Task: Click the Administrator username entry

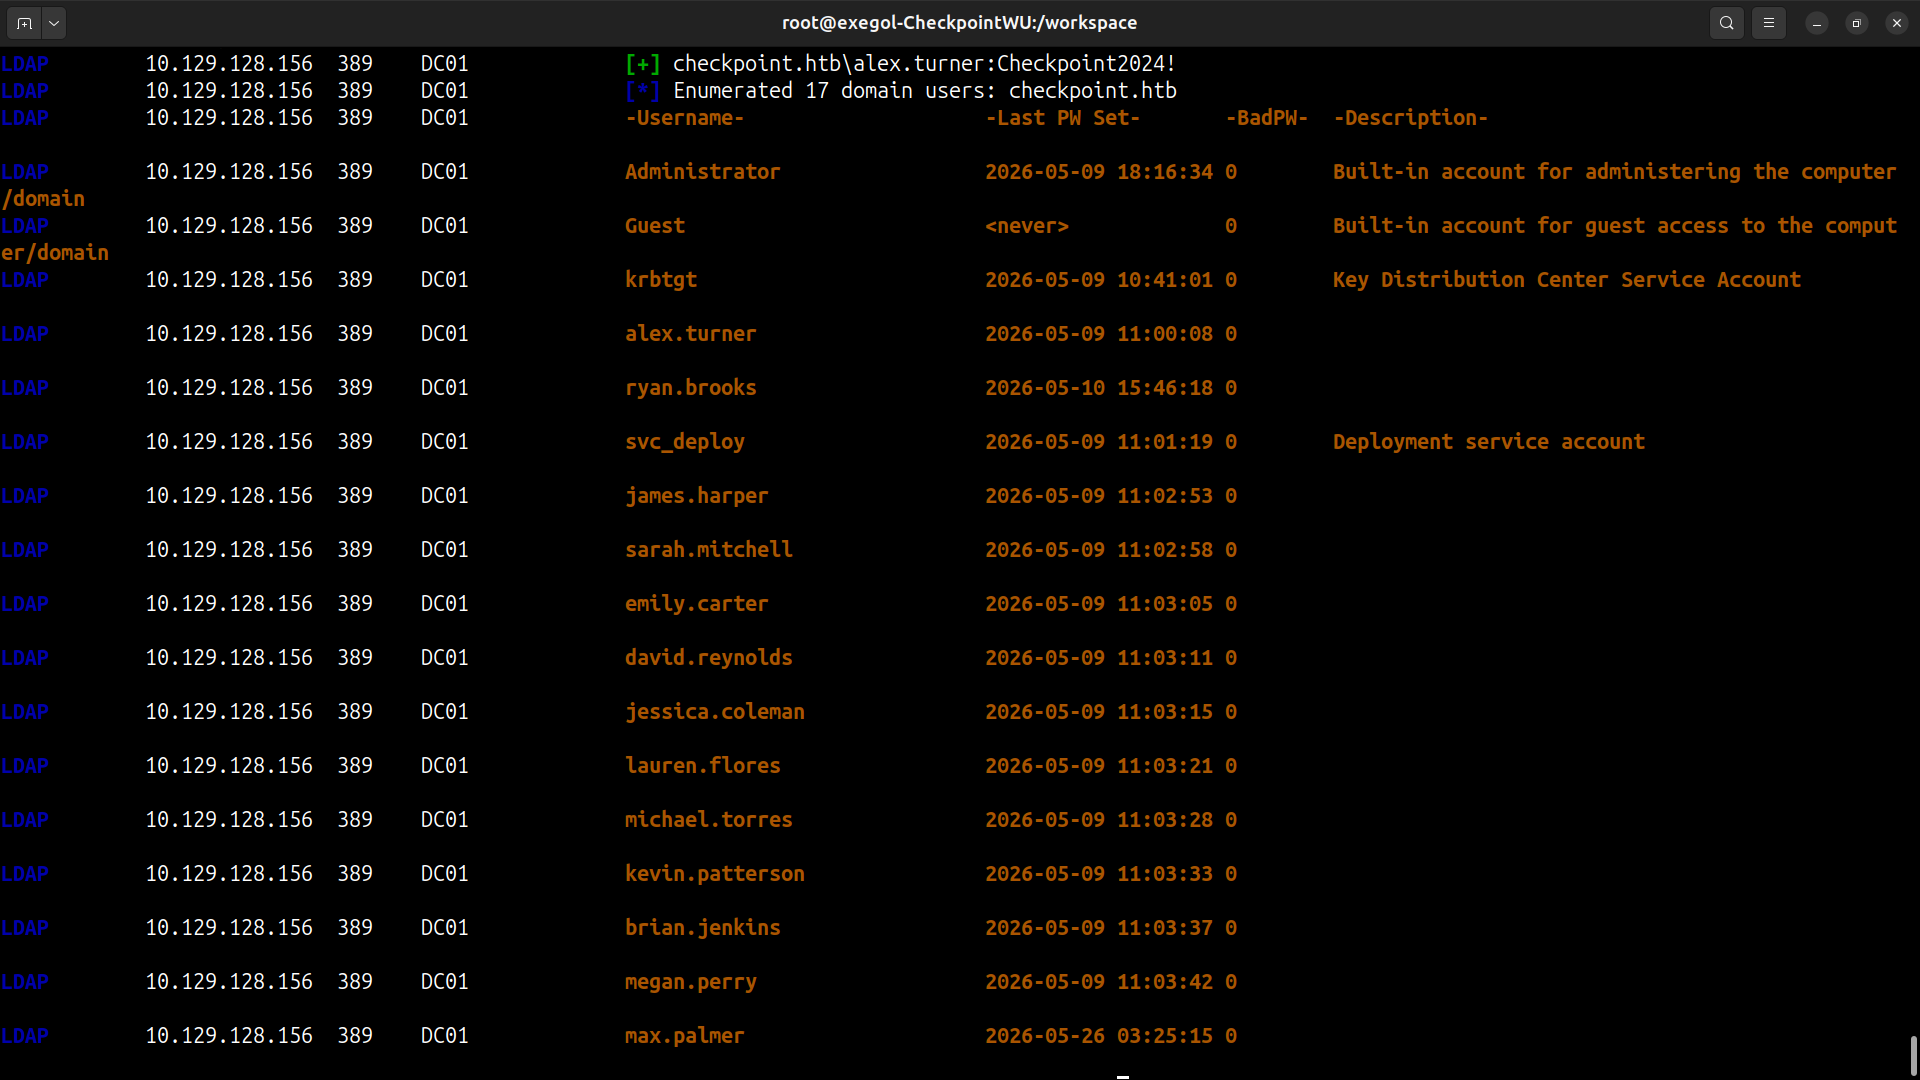Action: [x=702, y=172]
